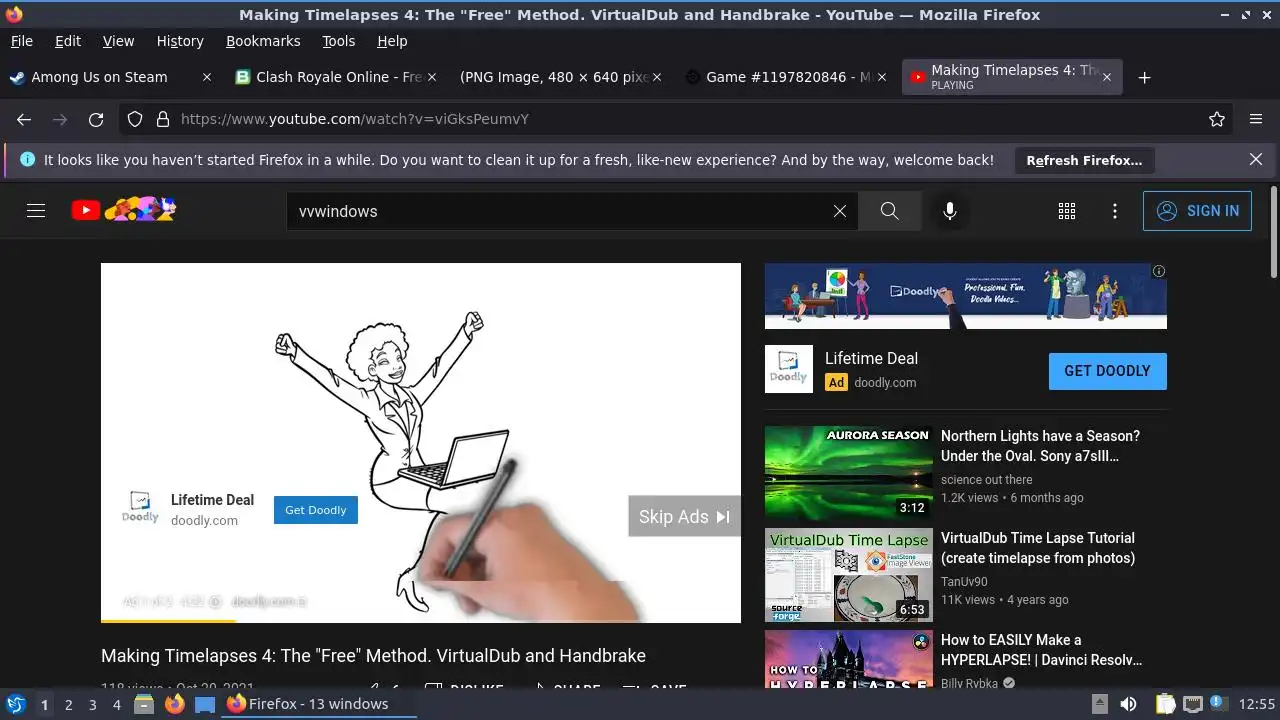Go back one page in Firefox
The image size is (1280, 720).
click(x=24, y=119)
